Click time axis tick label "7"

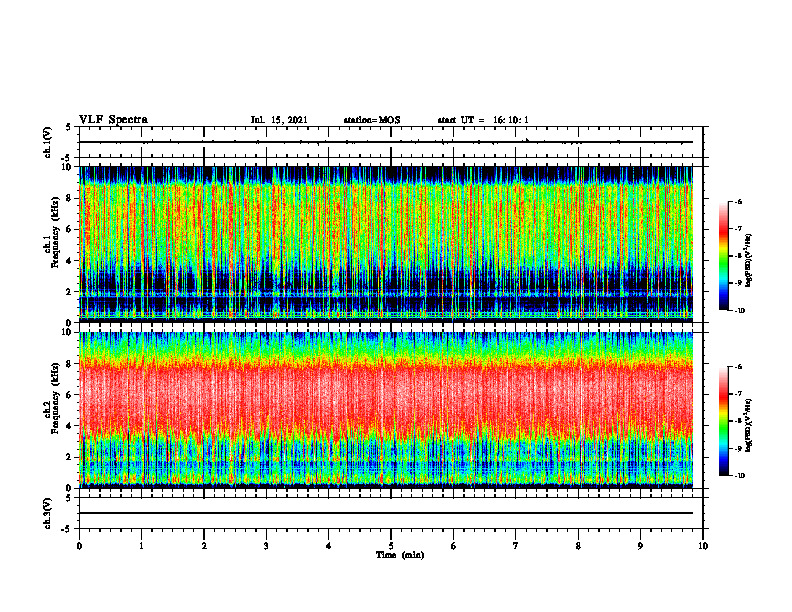click(516, 546)
